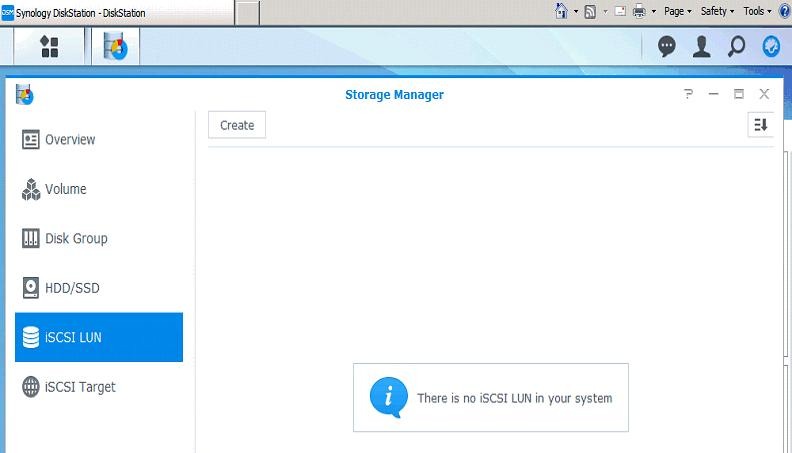Image resolution: width=792 pixels, height=453 pixels.
Task: Expand the Safety dropdown menu
Action: coord(717,11)
